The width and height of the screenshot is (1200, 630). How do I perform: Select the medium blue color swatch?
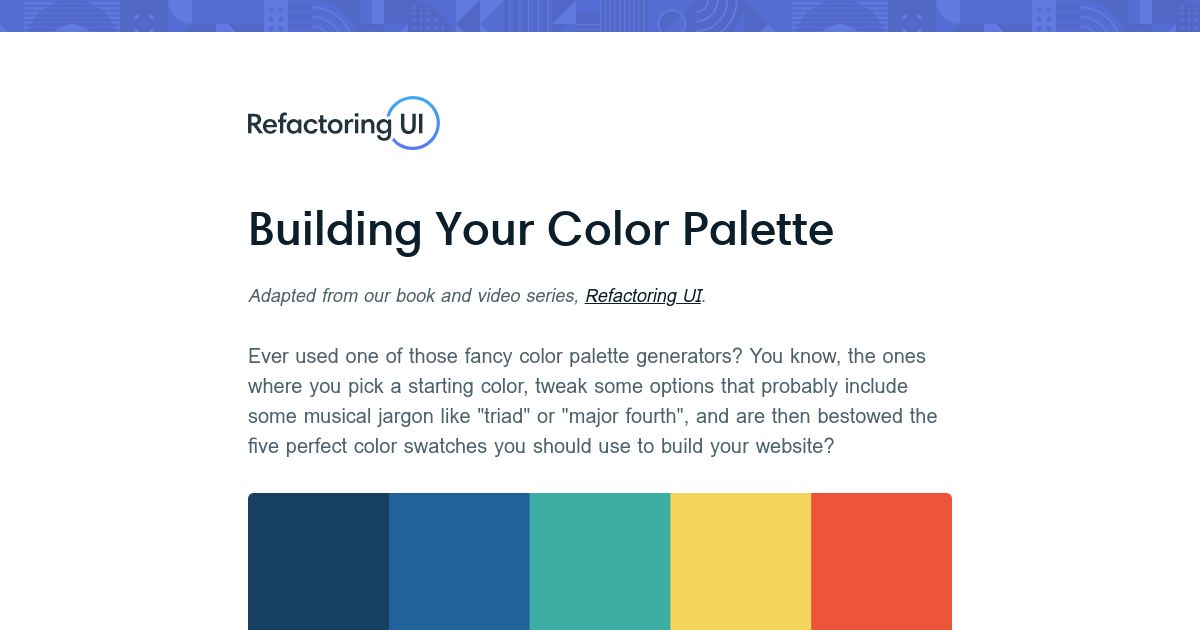coord(459,561)
